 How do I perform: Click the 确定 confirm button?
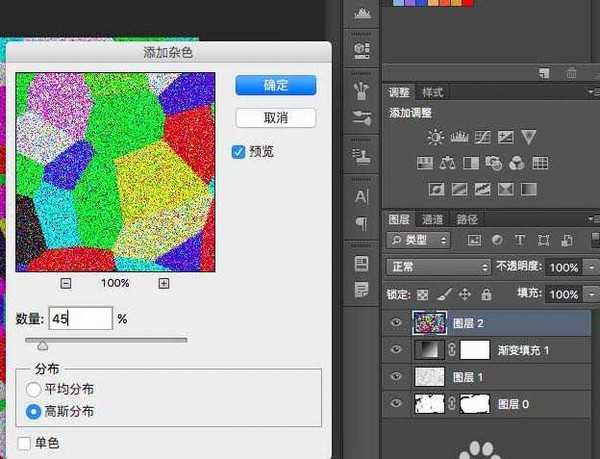[x=276, y=86]
